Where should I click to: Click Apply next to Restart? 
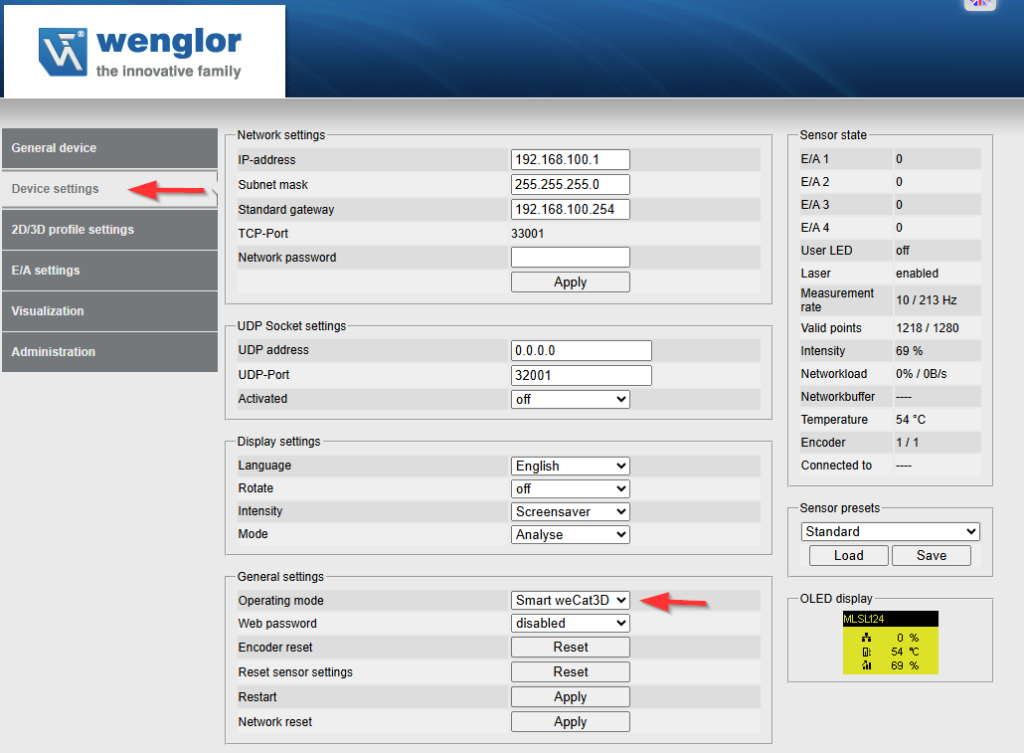tap(570, 697)
